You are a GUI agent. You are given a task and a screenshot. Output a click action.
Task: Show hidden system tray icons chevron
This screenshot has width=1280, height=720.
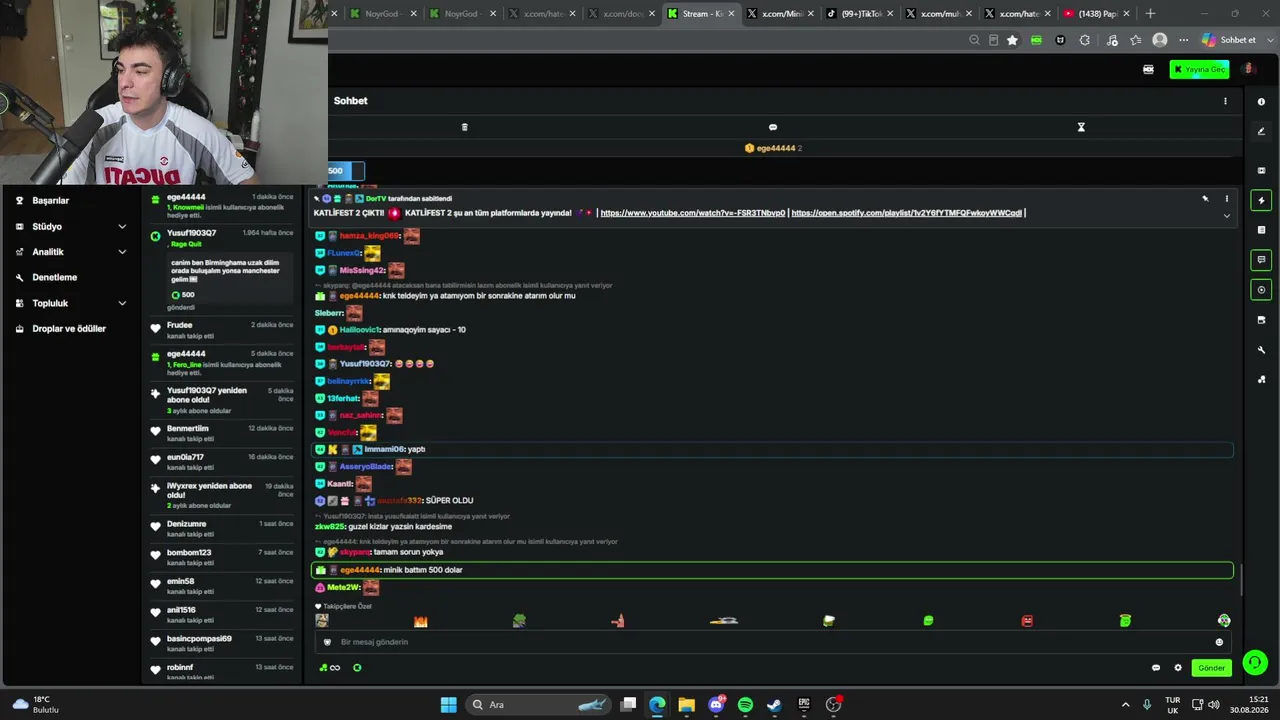[x=1125, y=705]
